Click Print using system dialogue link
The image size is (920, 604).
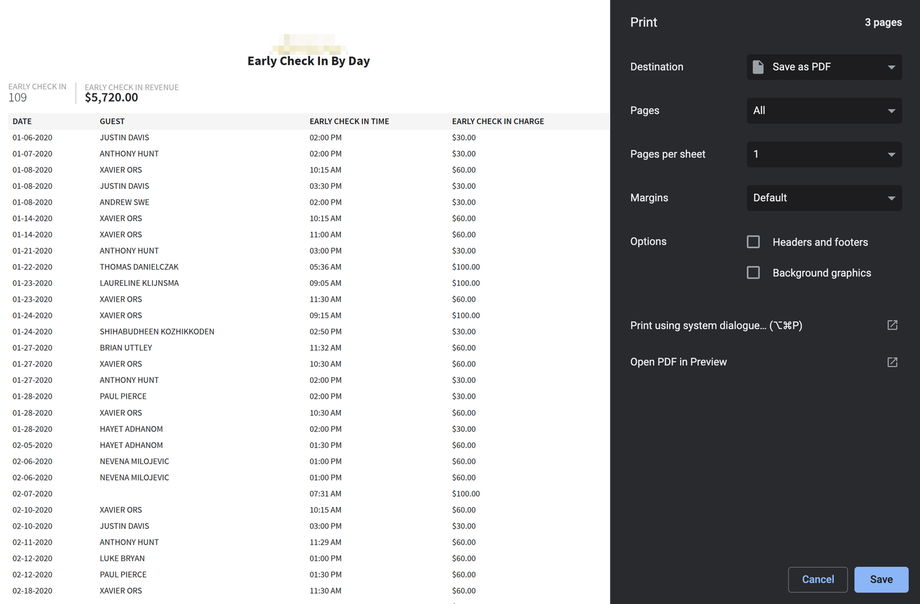click(716, 325)
